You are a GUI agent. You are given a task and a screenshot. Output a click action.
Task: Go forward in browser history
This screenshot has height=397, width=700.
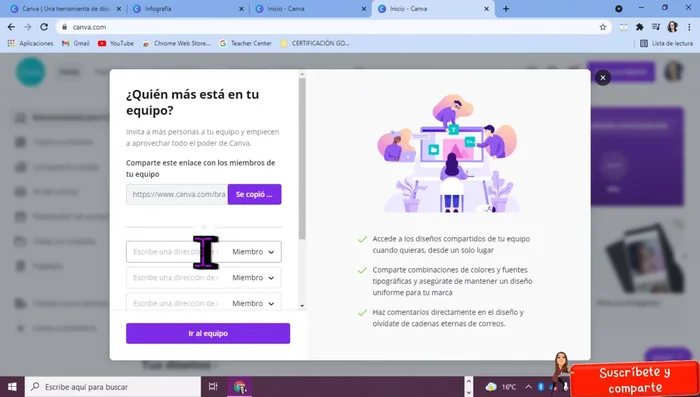[x=28, y=27]
